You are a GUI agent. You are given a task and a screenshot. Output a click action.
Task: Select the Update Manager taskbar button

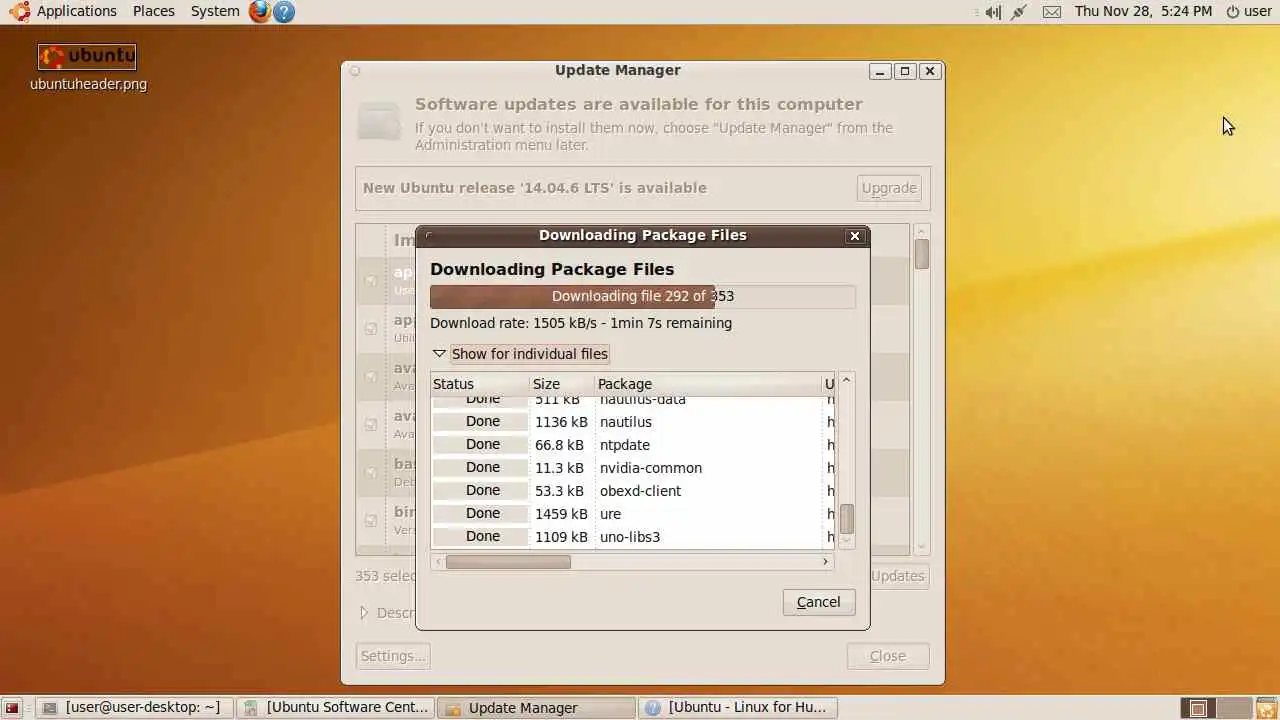(x=536, y=707)
